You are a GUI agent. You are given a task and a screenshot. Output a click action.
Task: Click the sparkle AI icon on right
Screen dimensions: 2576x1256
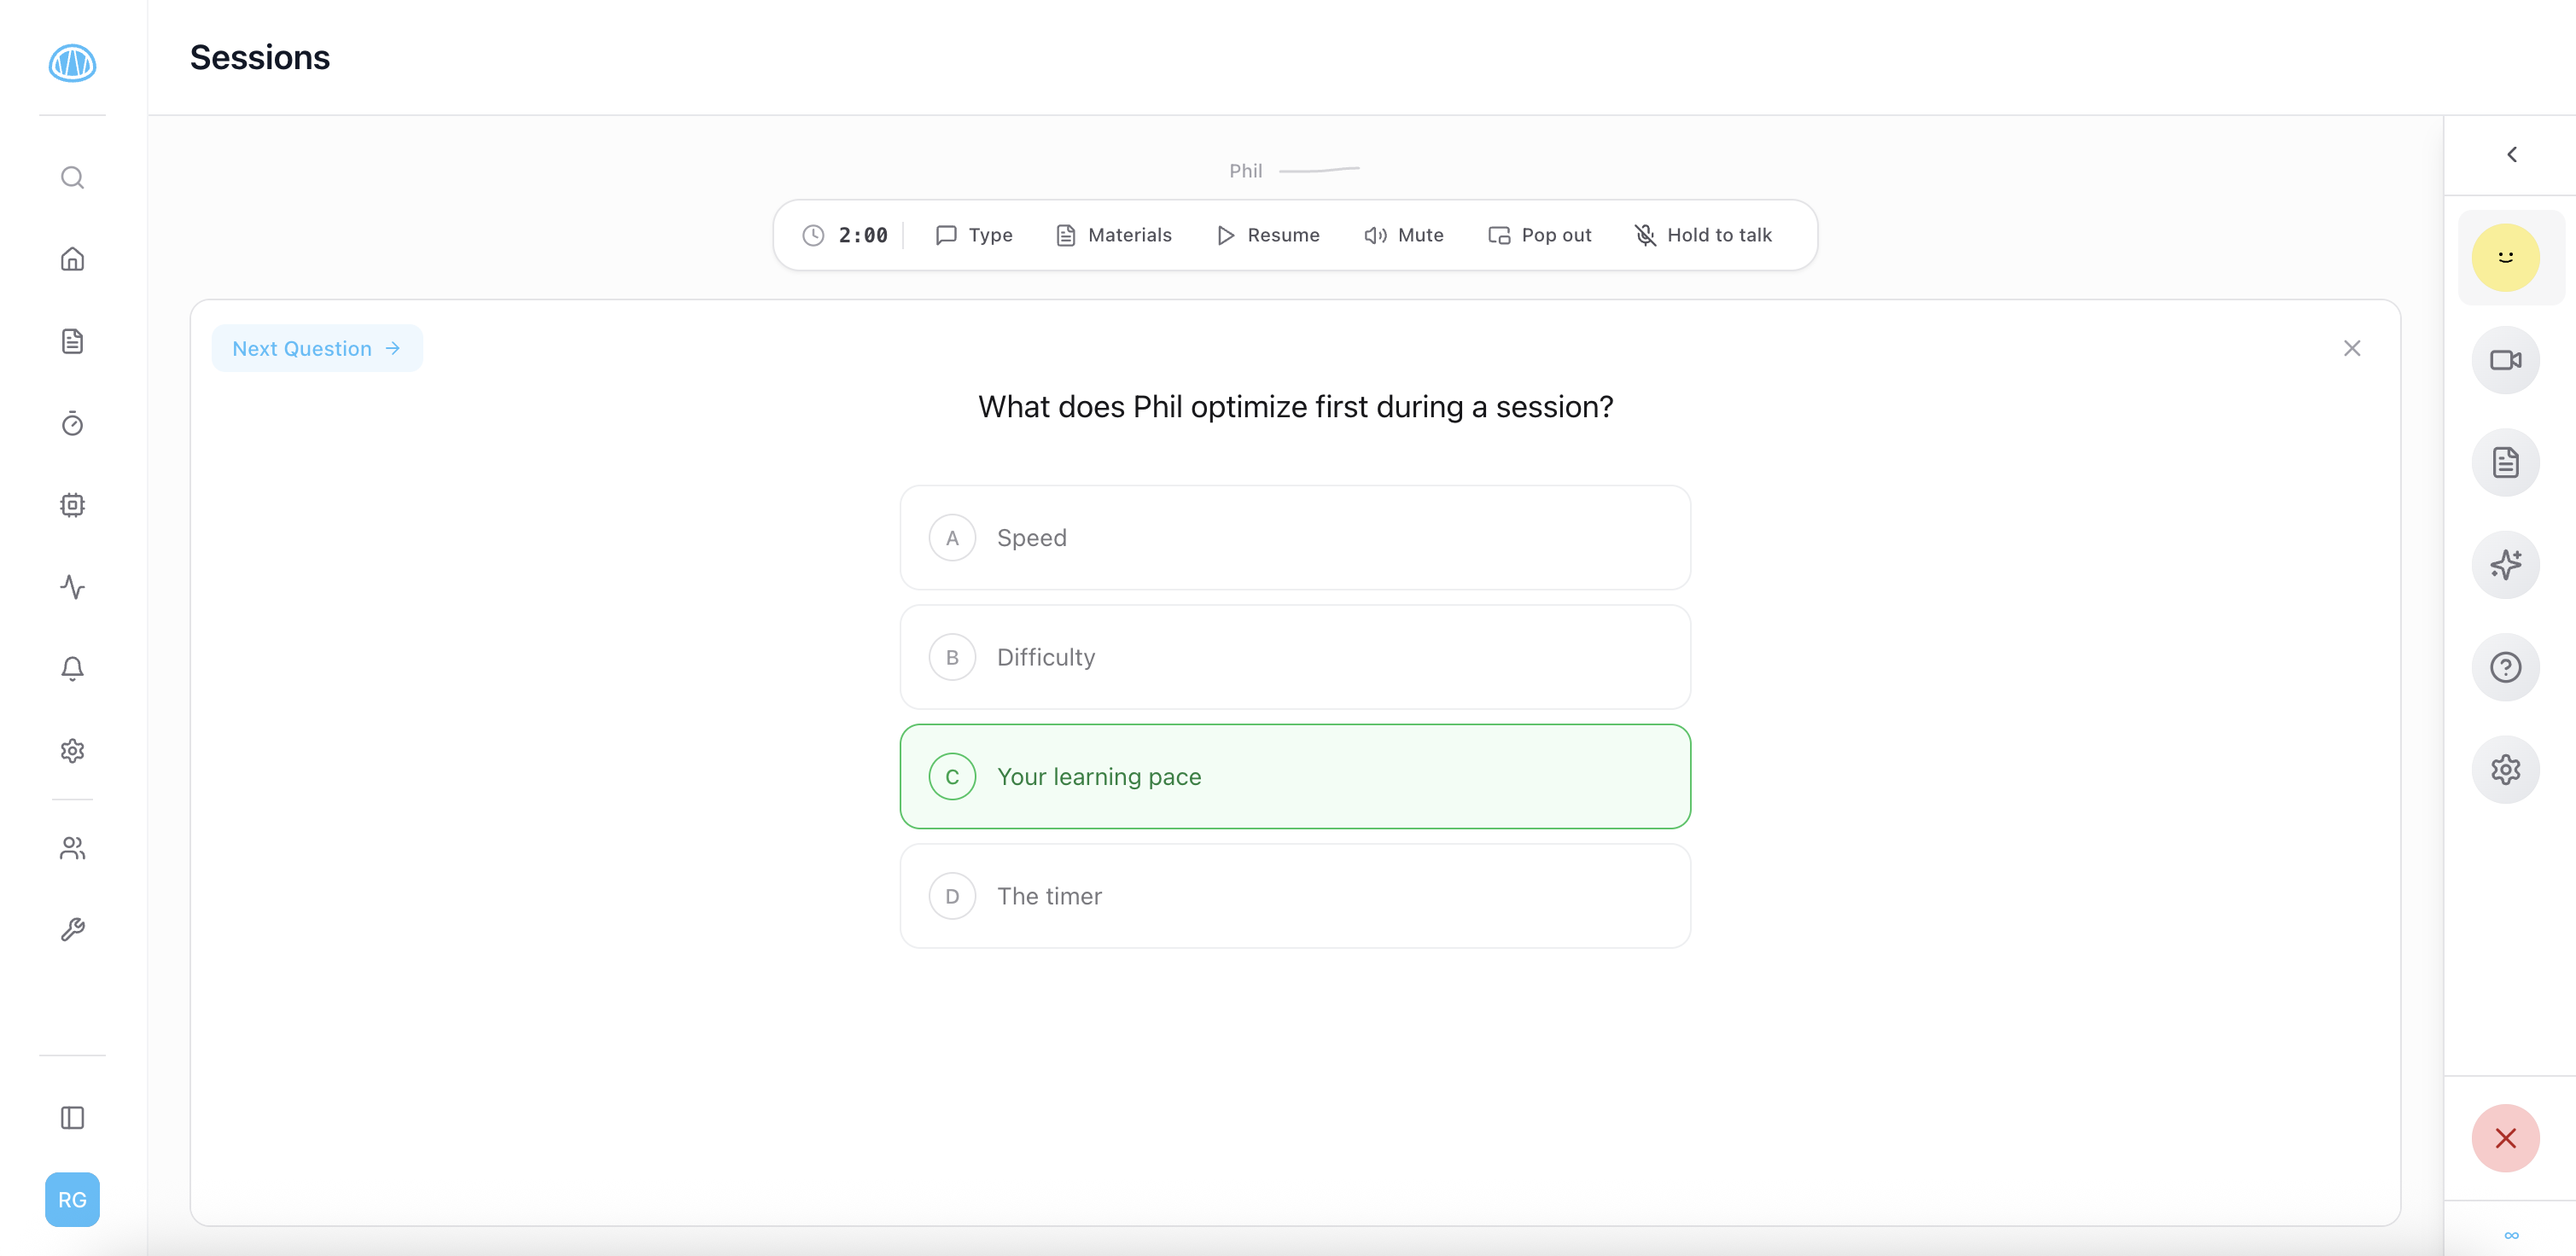(2505, 565)
